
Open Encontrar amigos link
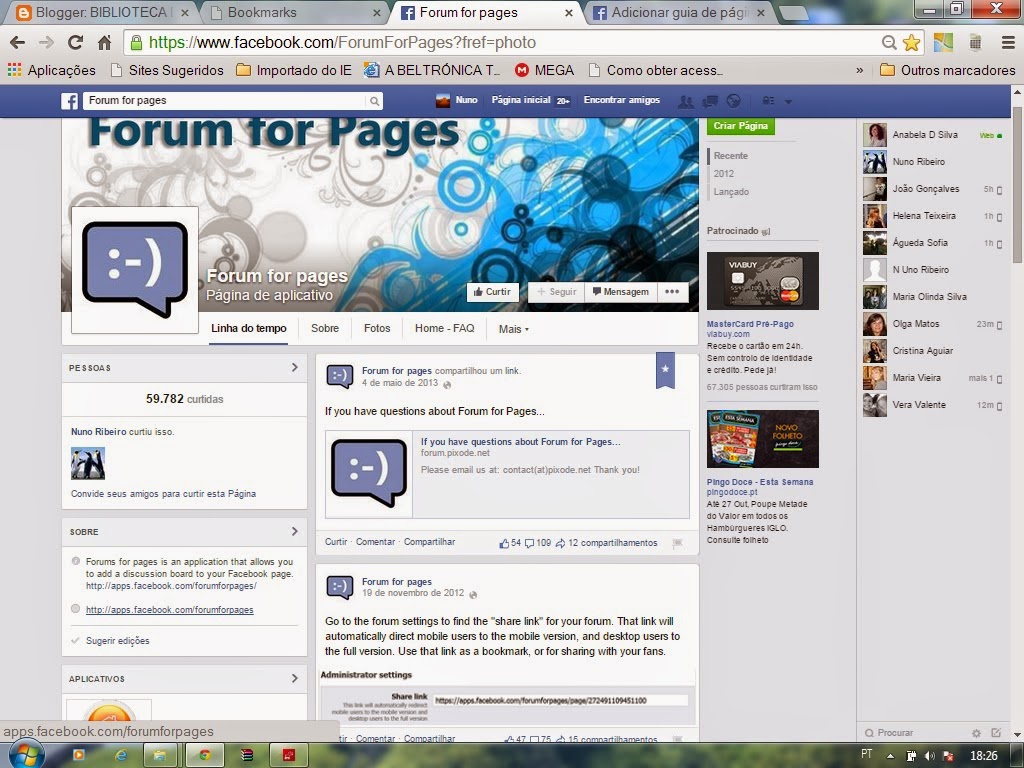coord(622,100)
